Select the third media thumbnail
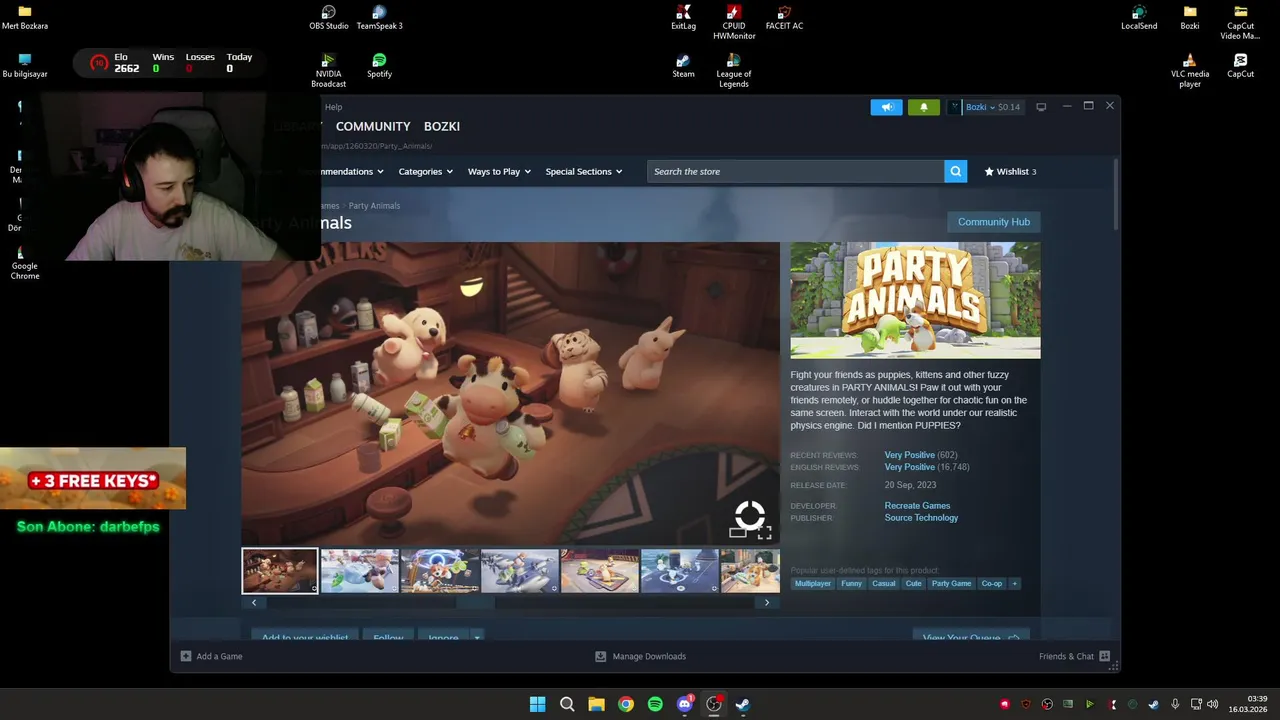 [440, 571]
